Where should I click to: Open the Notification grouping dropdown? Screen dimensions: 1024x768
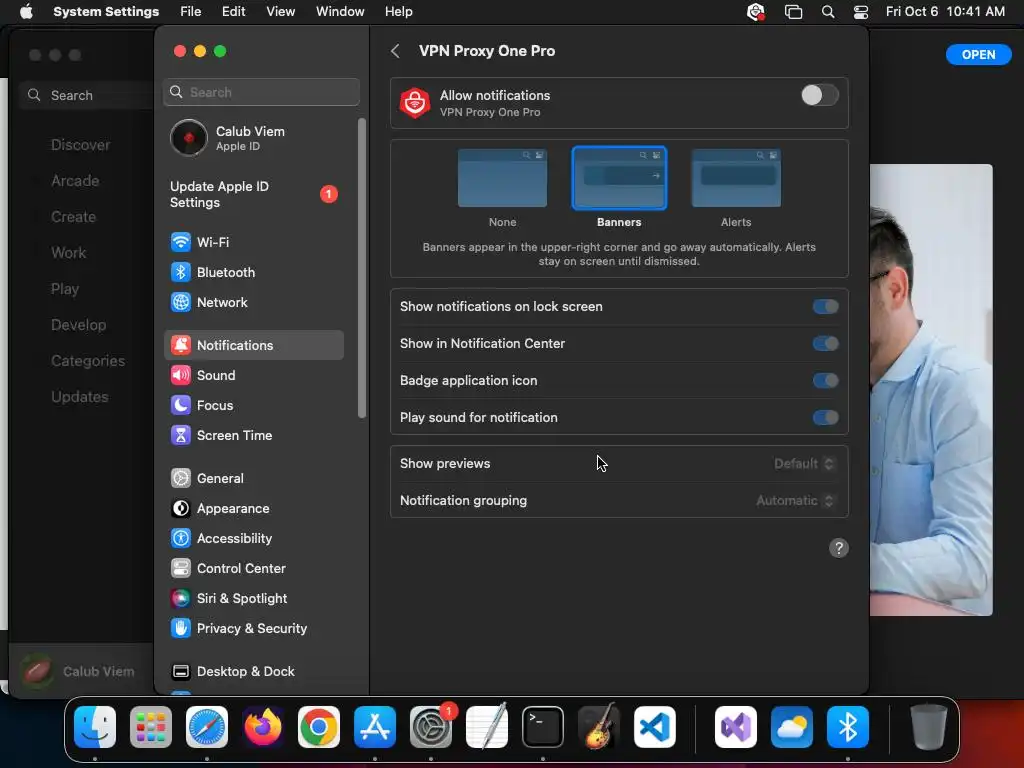click(795, 501)
